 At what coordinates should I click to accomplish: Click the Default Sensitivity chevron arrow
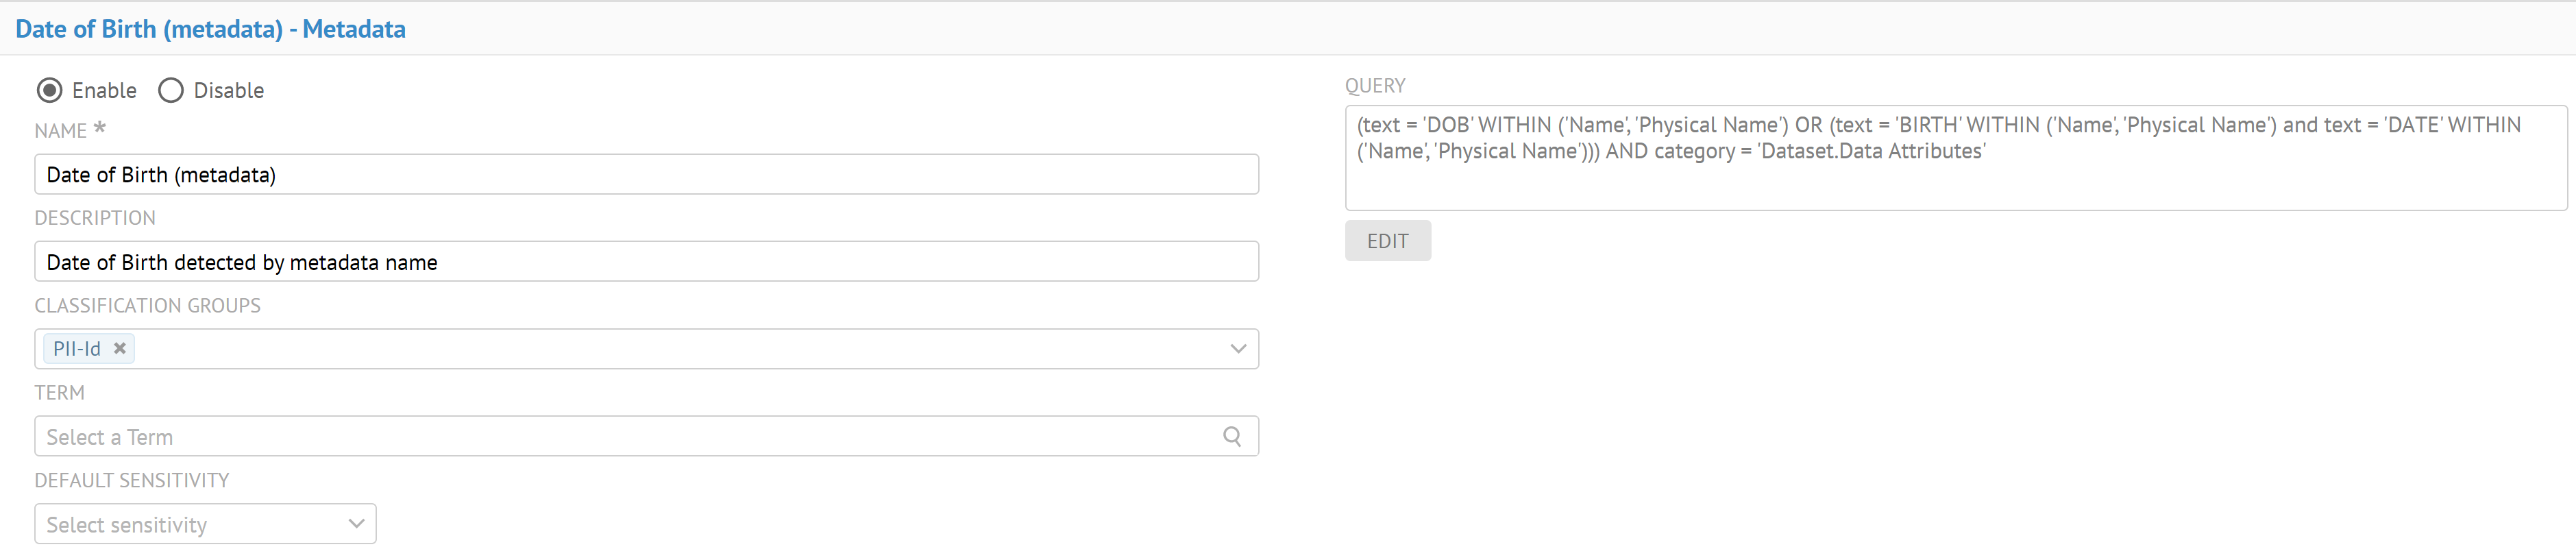356,524
